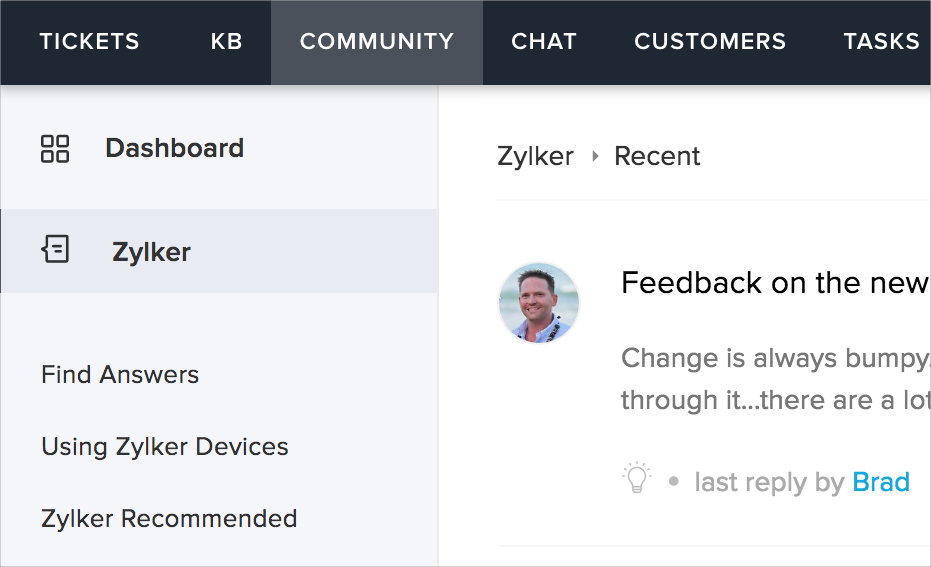Click Recent in the breadcrumb

pyautogui.click(x=657, y=157)
